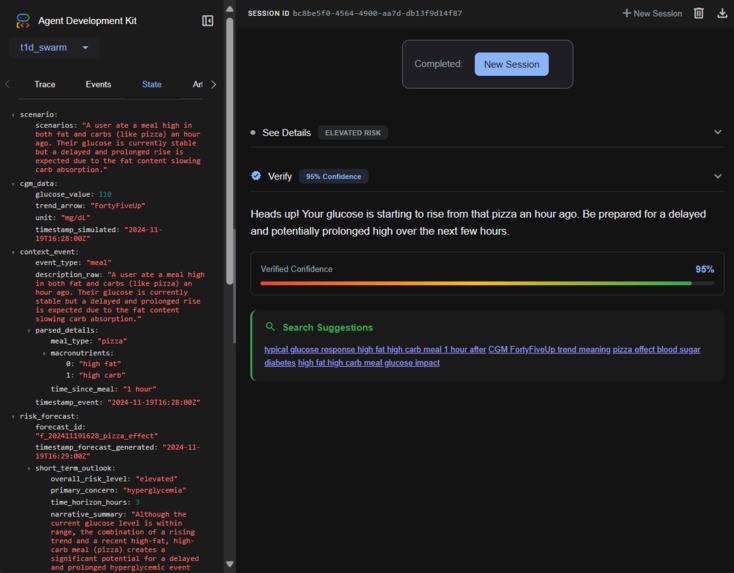Open high fat high carb meal glucose impact link
This screenshot has width=734, height=573.
(x=368, y=363)
